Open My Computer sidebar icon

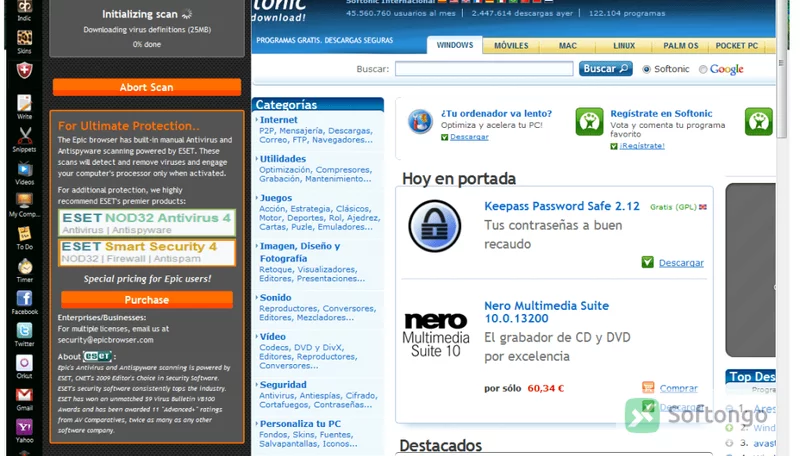point(24,205)
